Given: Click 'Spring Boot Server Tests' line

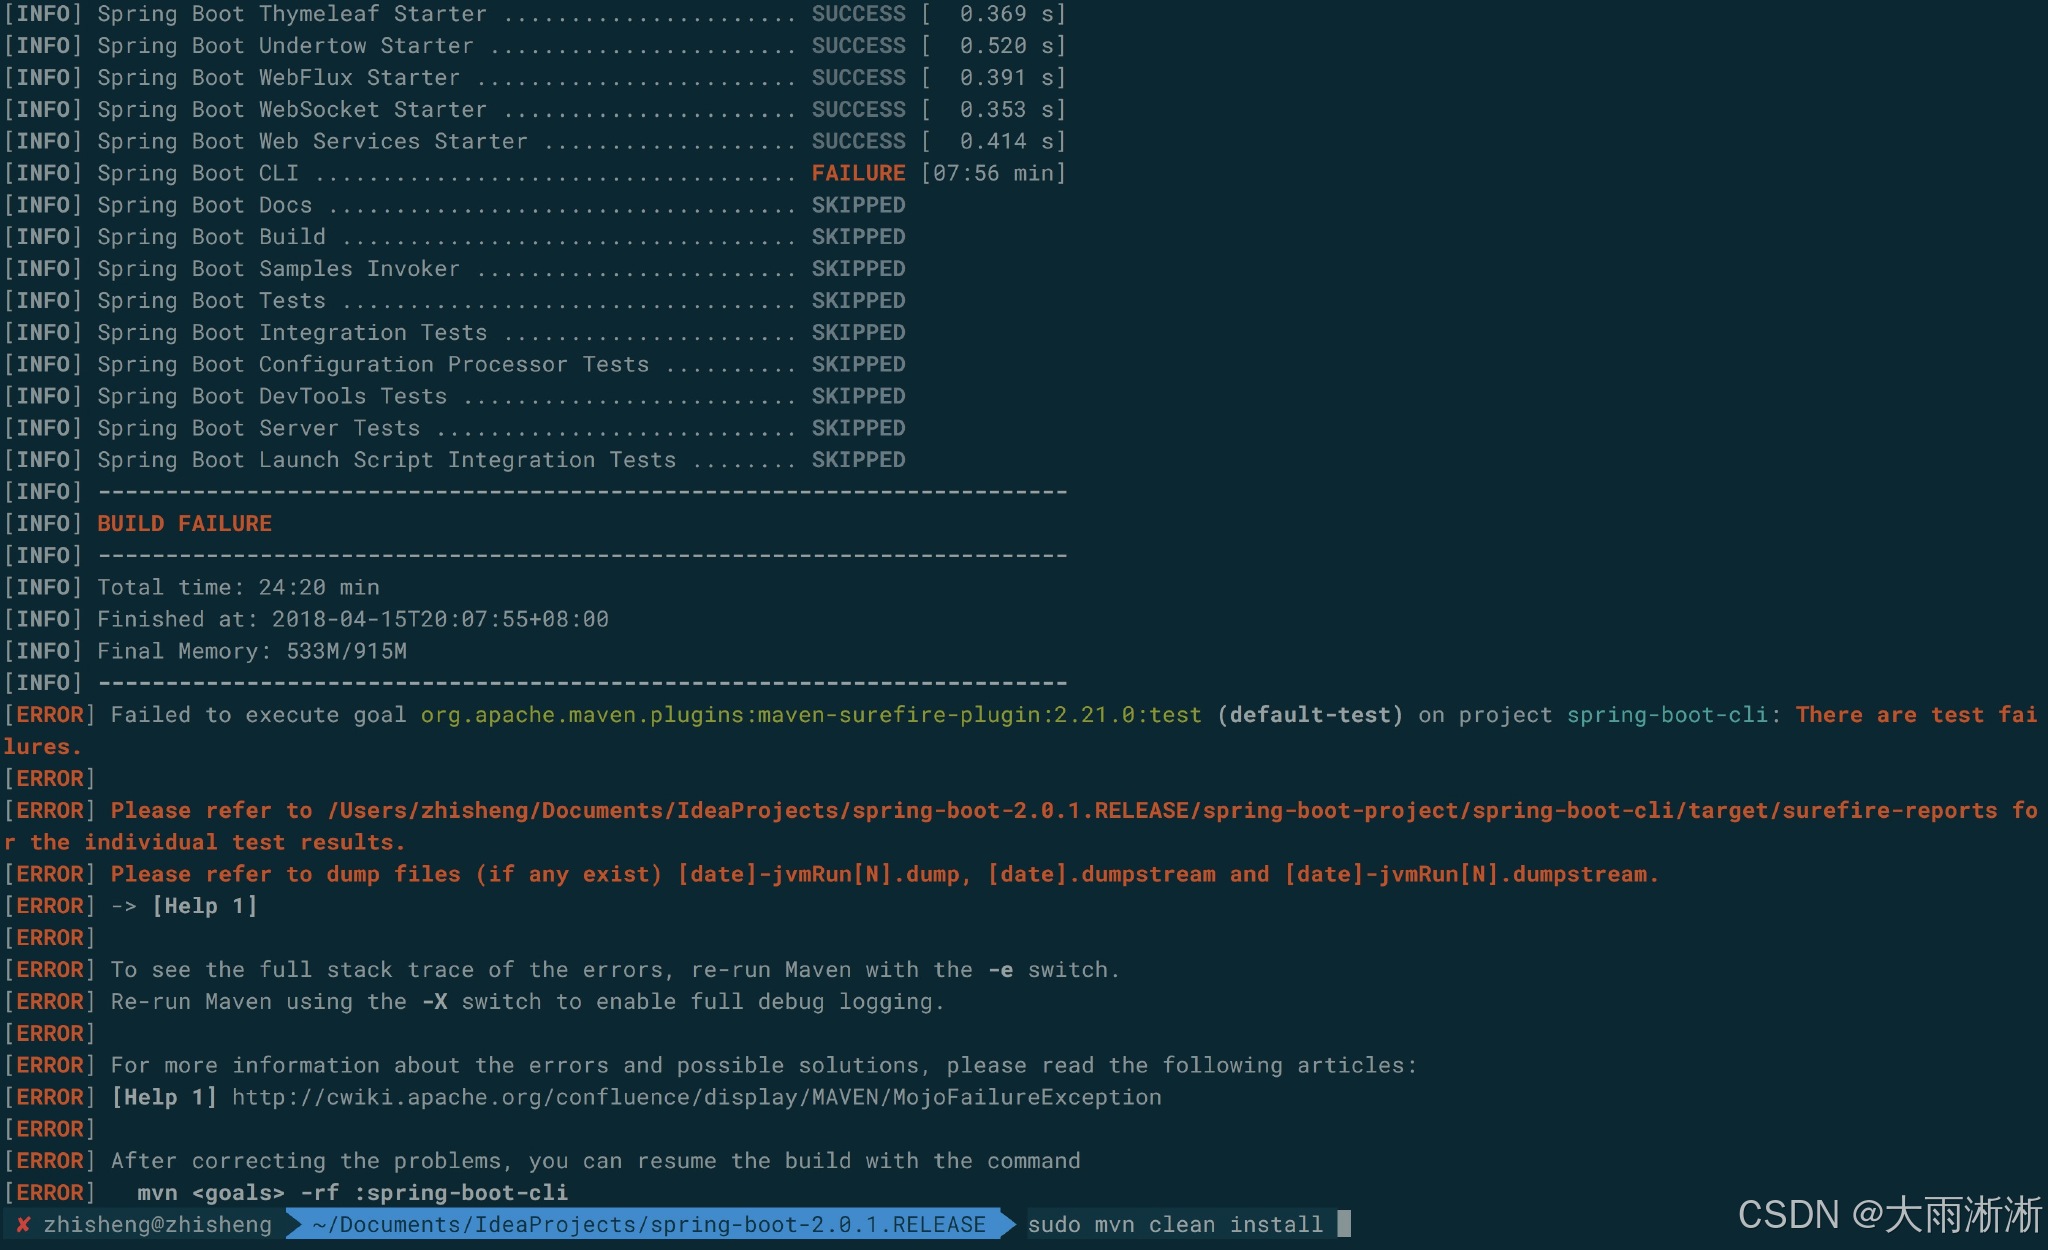Looking at the screenshot, I should coord(455,428).
